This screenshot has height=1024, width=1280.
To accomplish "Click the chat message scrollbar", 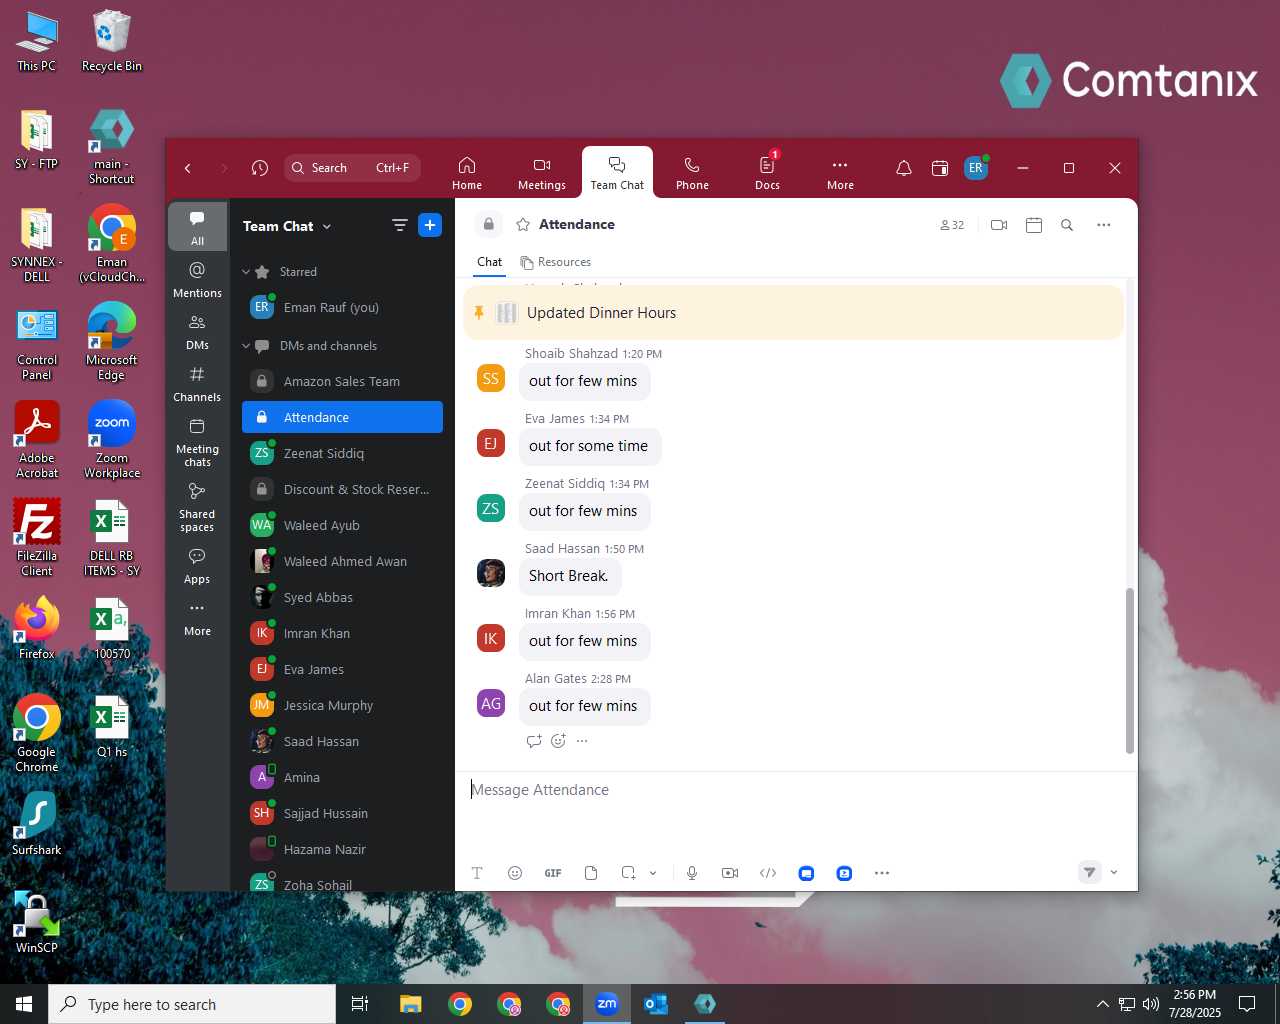I will 1130,670.
